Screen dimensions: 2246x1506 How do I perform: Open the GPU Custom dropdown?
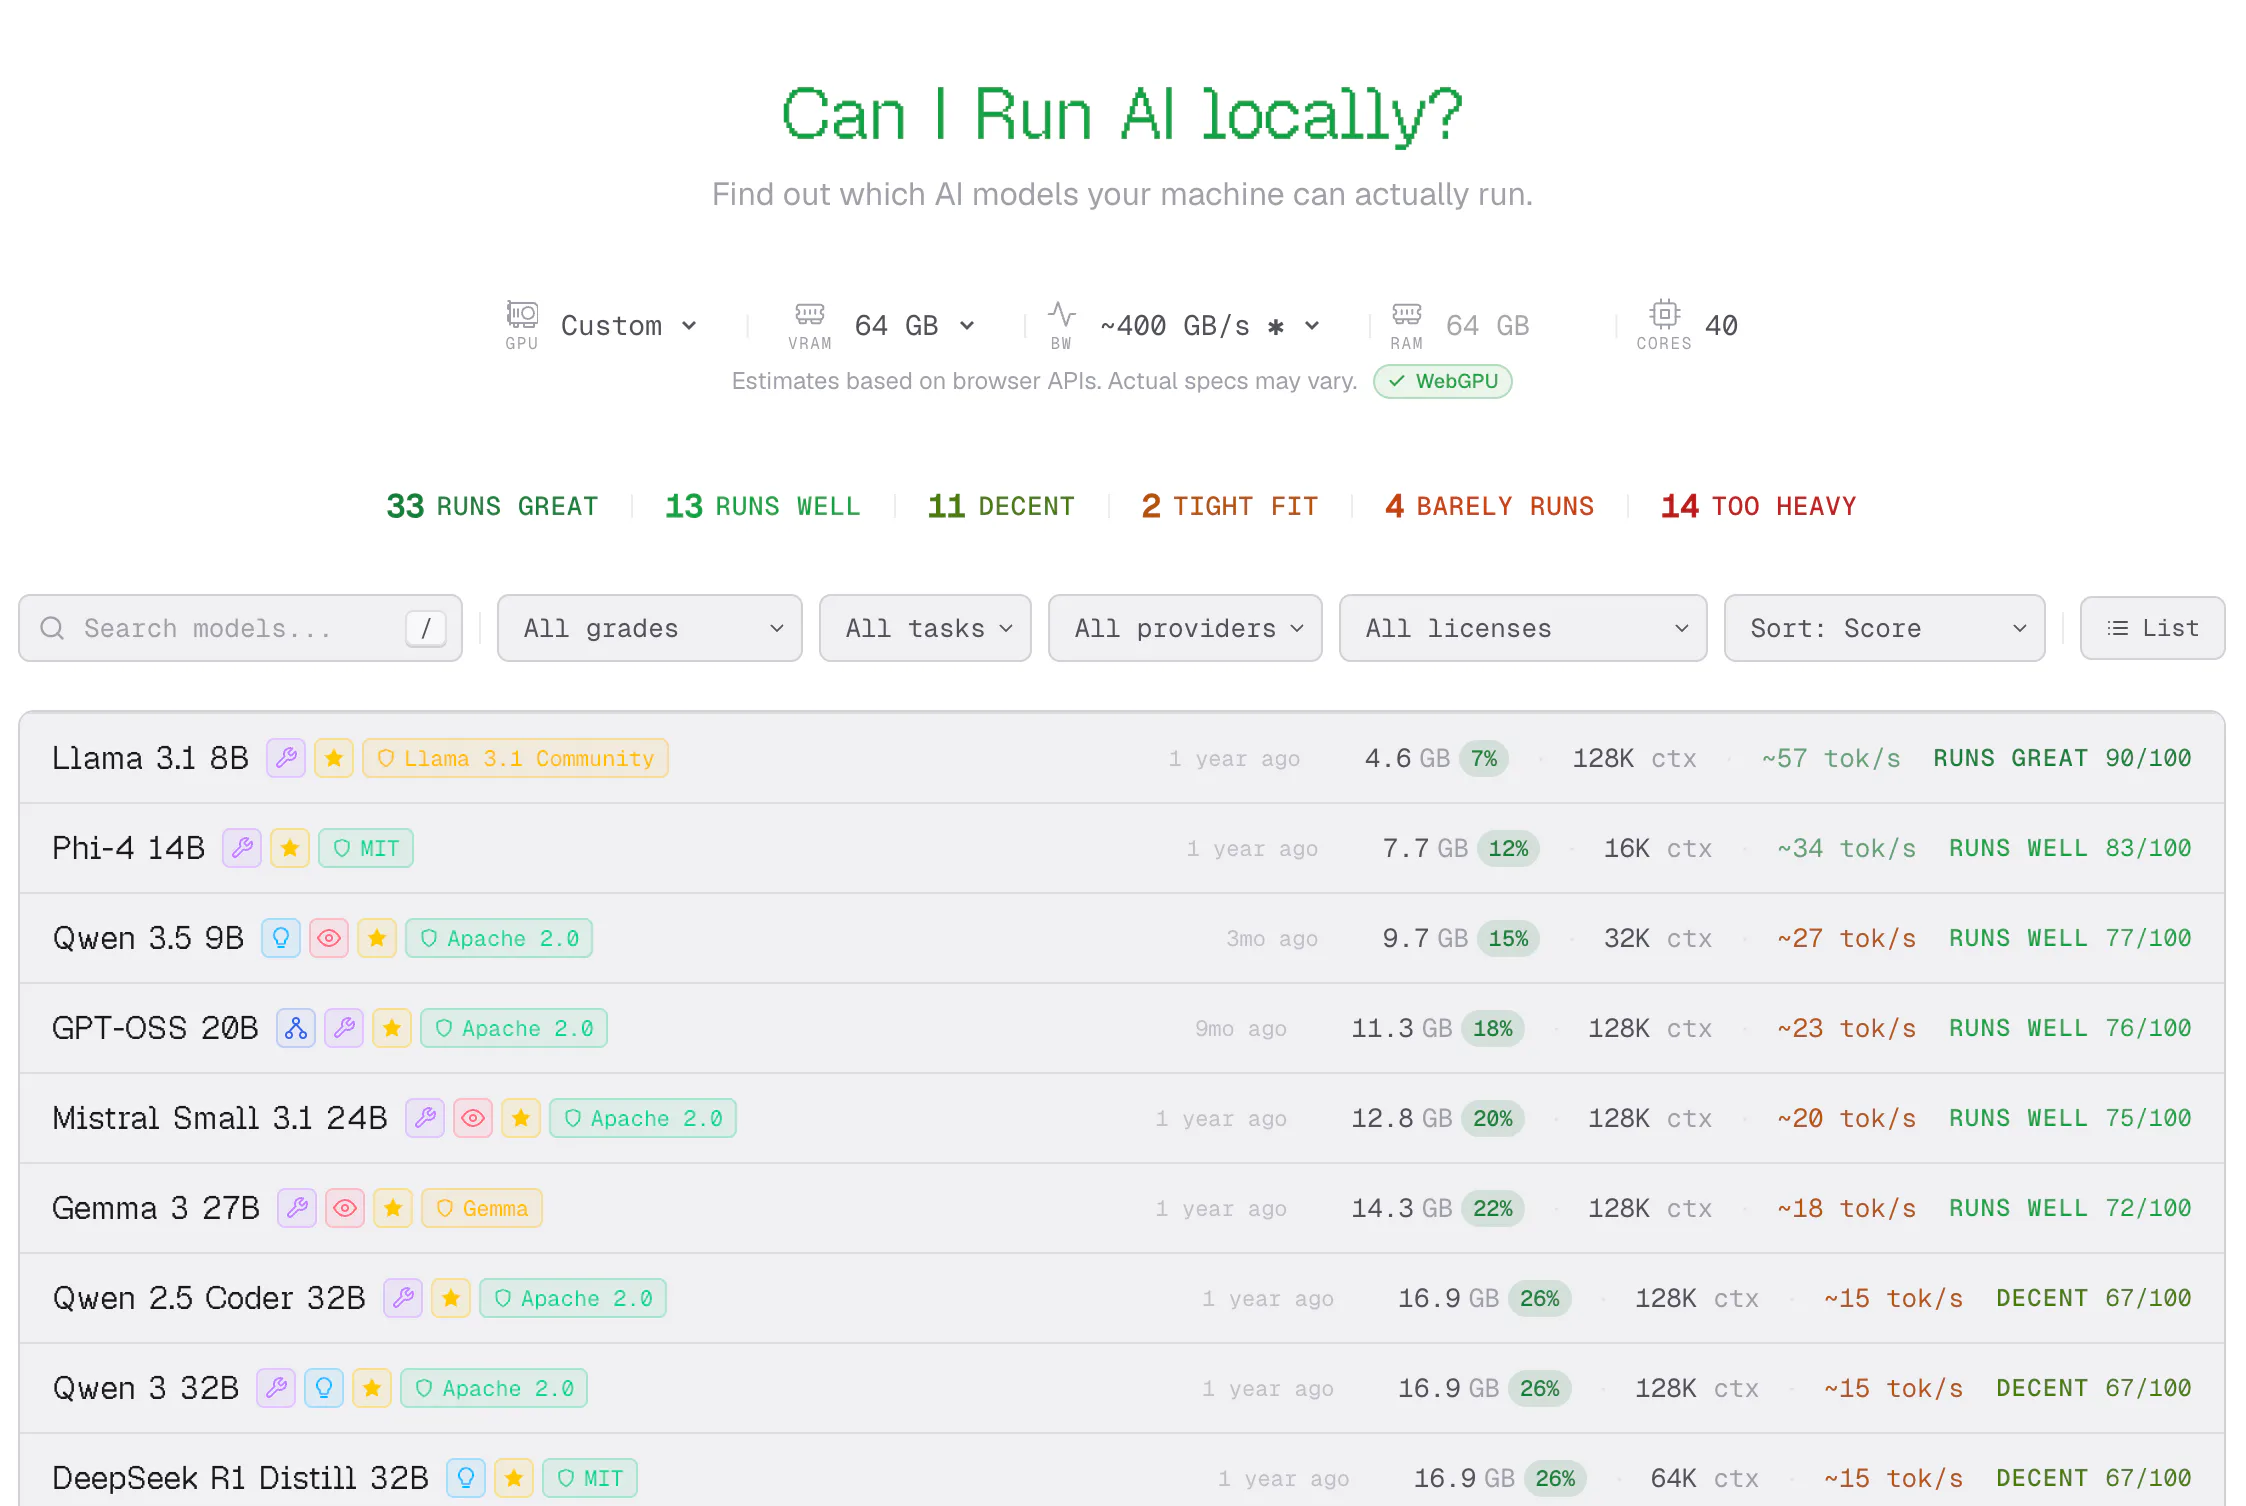628,326
